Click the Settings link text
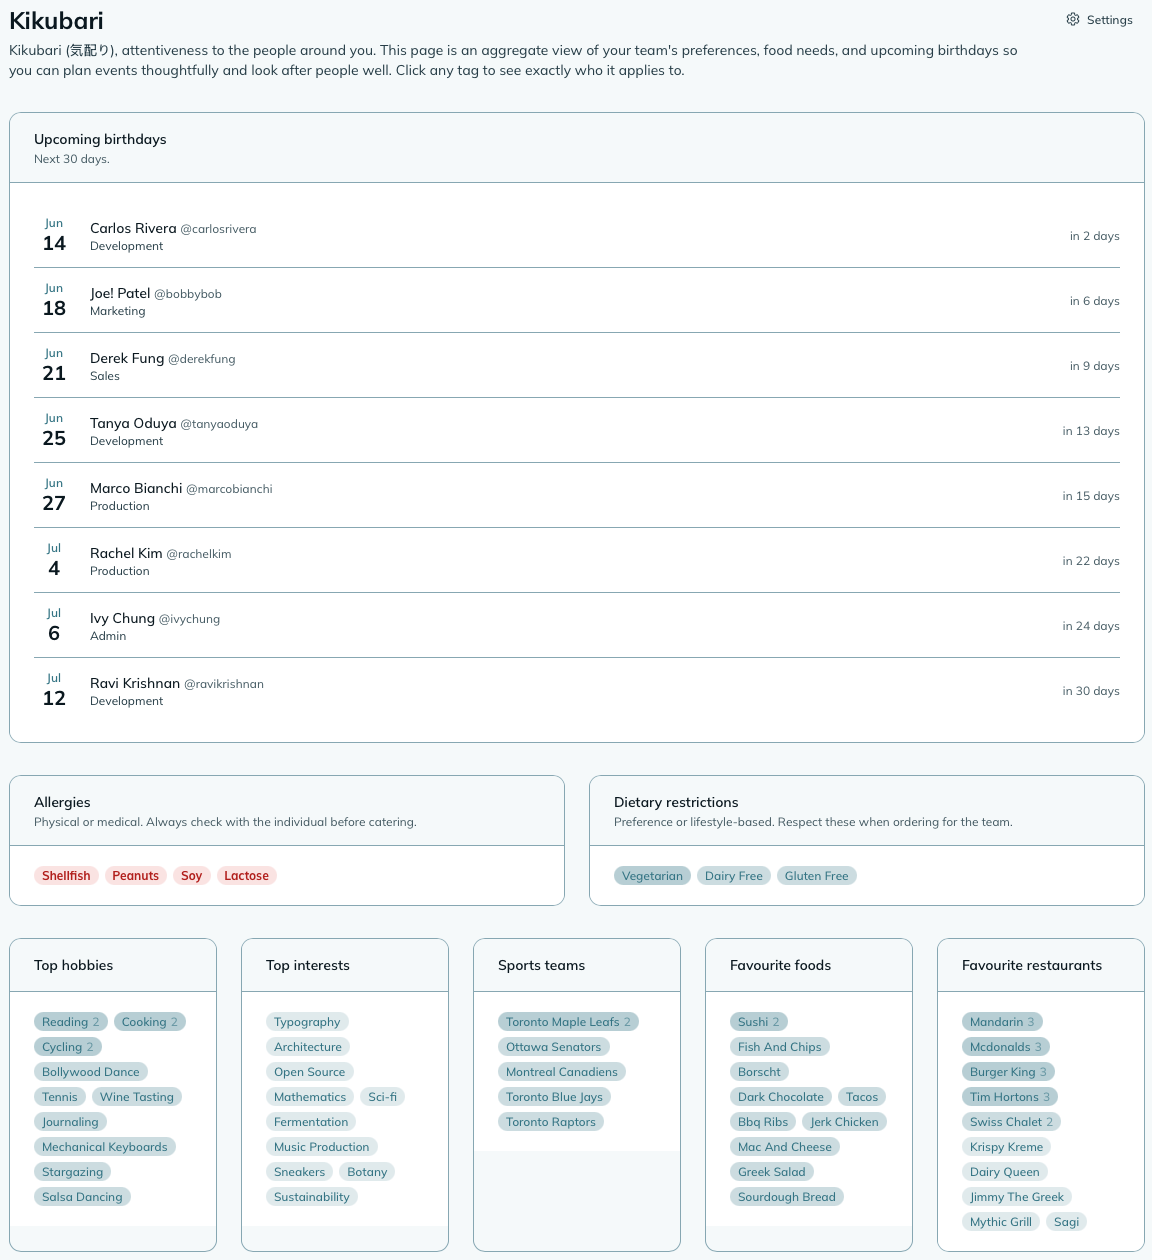The height and width of the screenshot is (1260, 1152). coord(1110,20)
